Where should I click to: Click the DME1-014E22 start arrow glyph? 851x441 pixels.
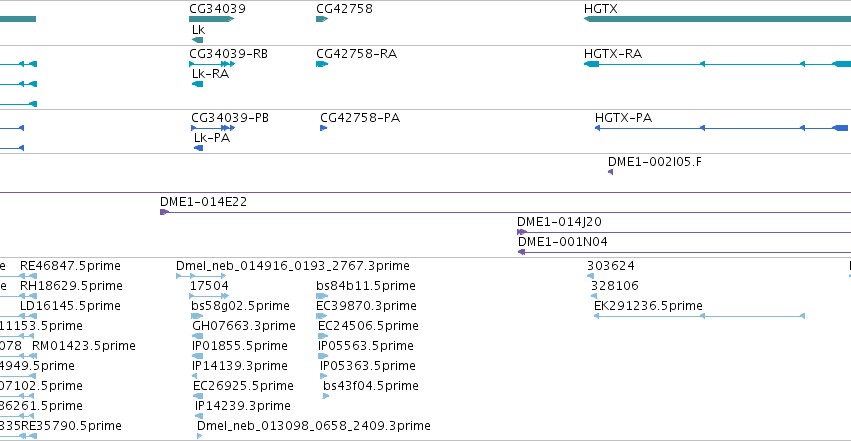[164, 212]
